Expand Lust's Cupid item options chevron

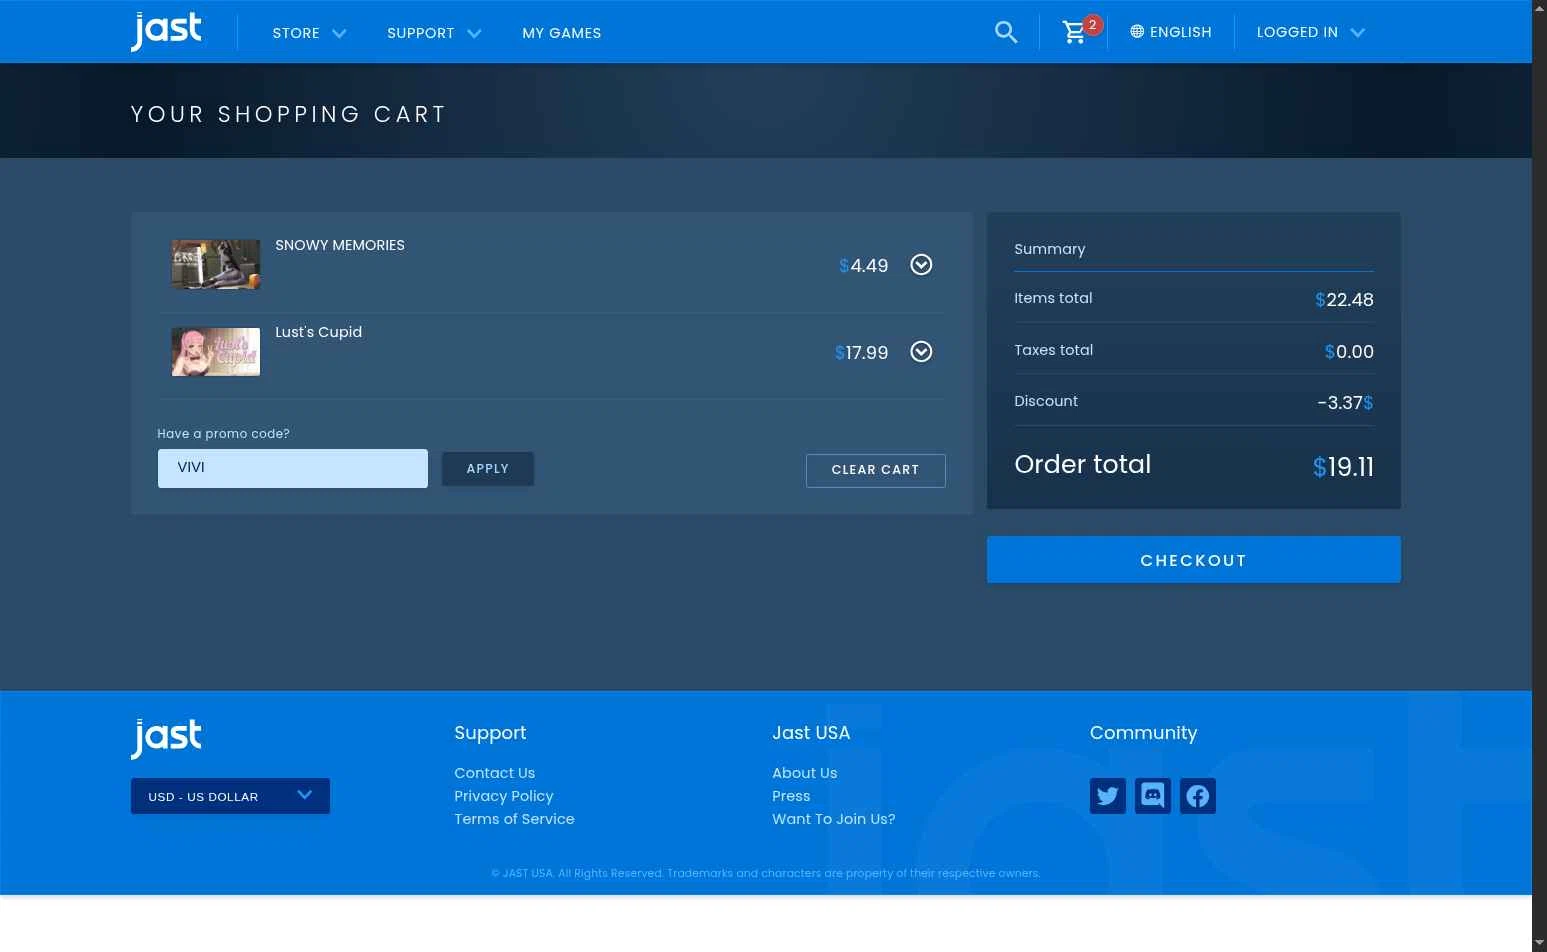(x=921, y=352)
